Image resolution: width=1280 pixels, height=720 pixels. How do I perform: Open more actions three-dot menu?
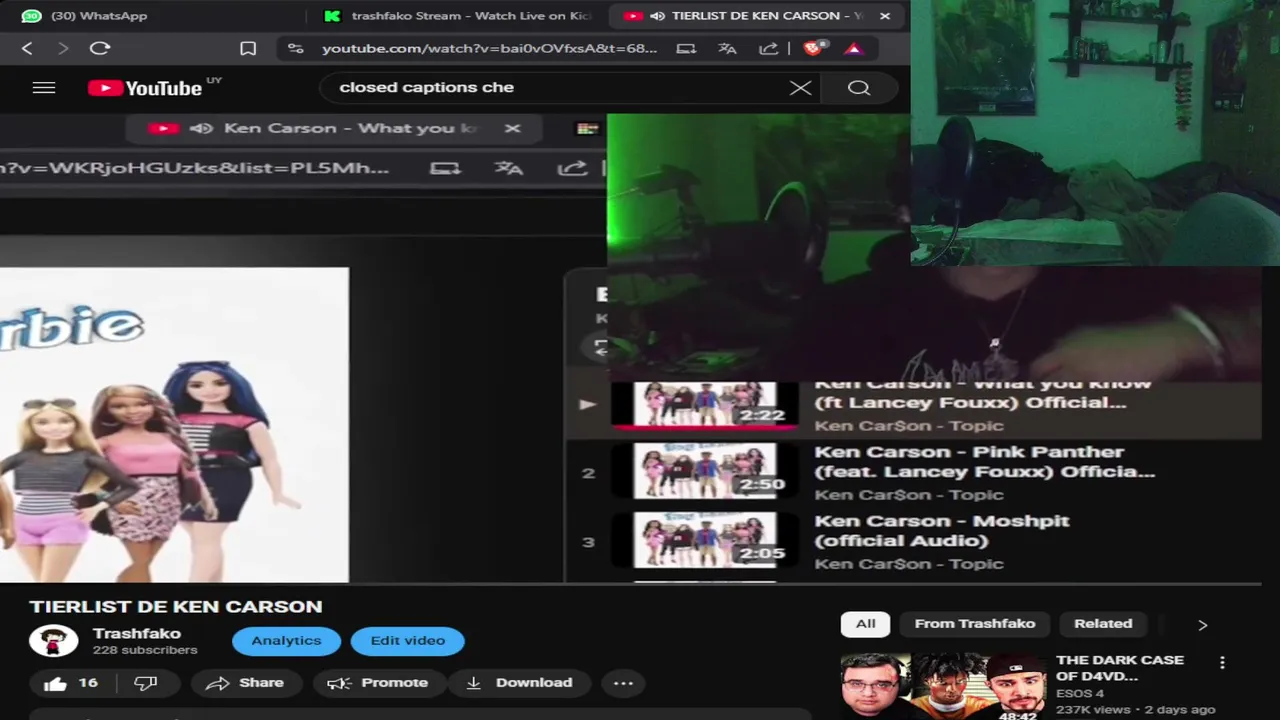623,683
